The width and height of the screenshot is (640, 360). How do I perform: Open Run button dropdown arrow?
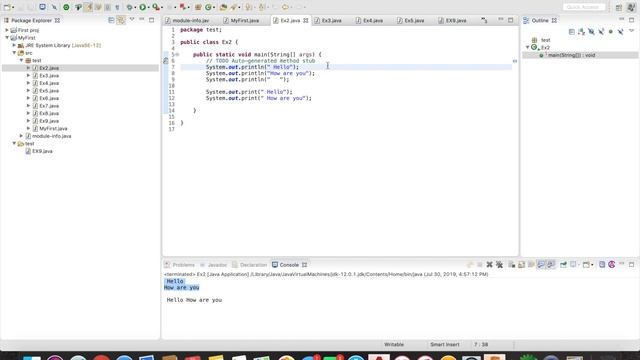(x=149, y=7)
